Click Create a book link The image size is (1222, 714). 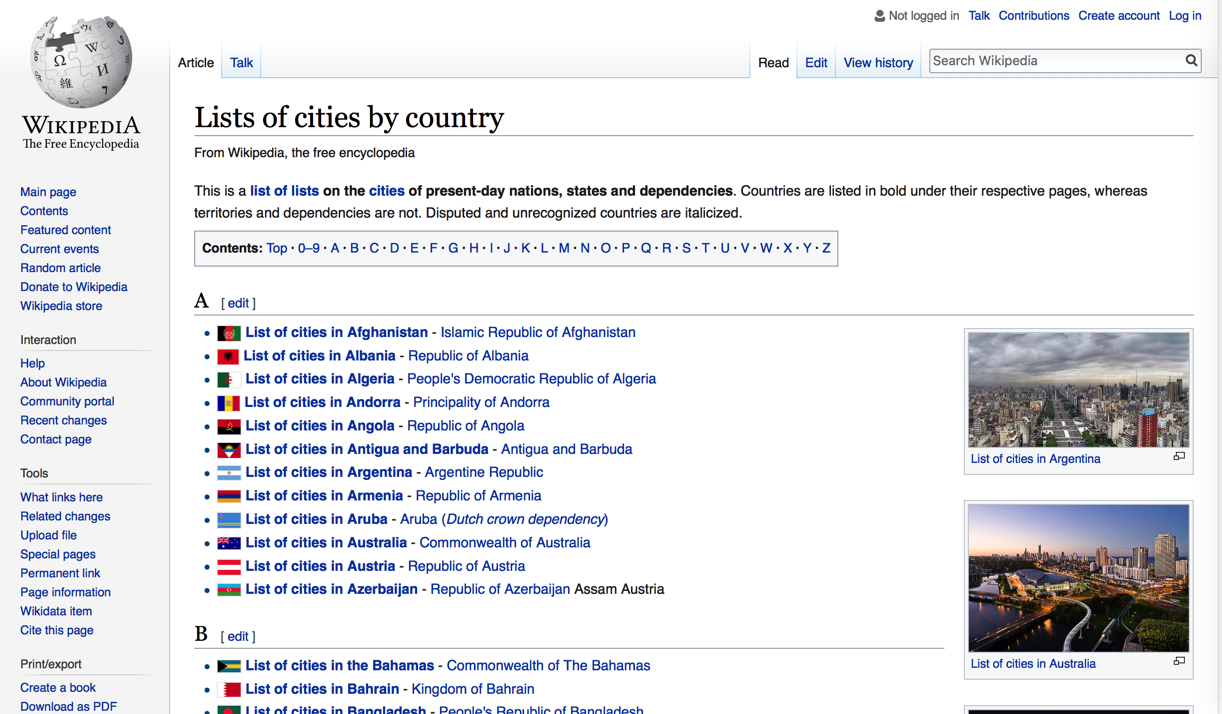point(58,687)
